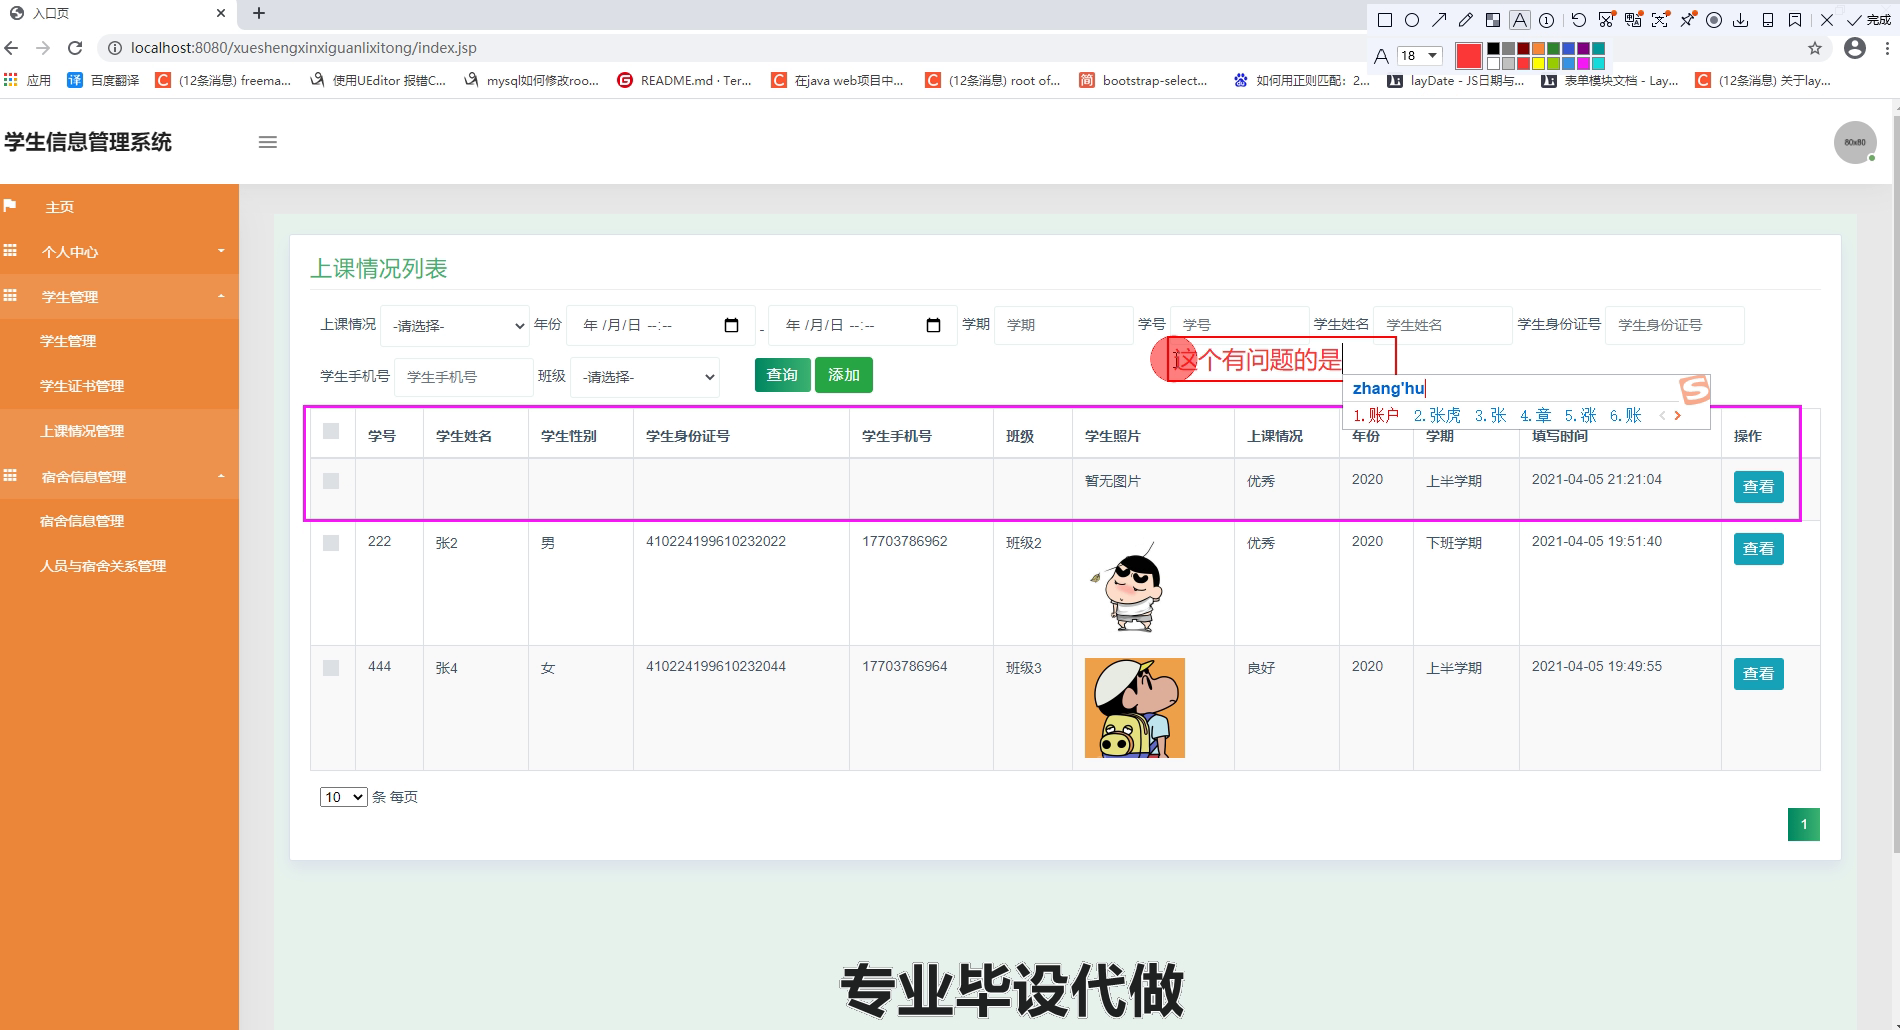Click the screen record circle icon
This screenshot has height=1030, width=1900.
pos(1714,20)
